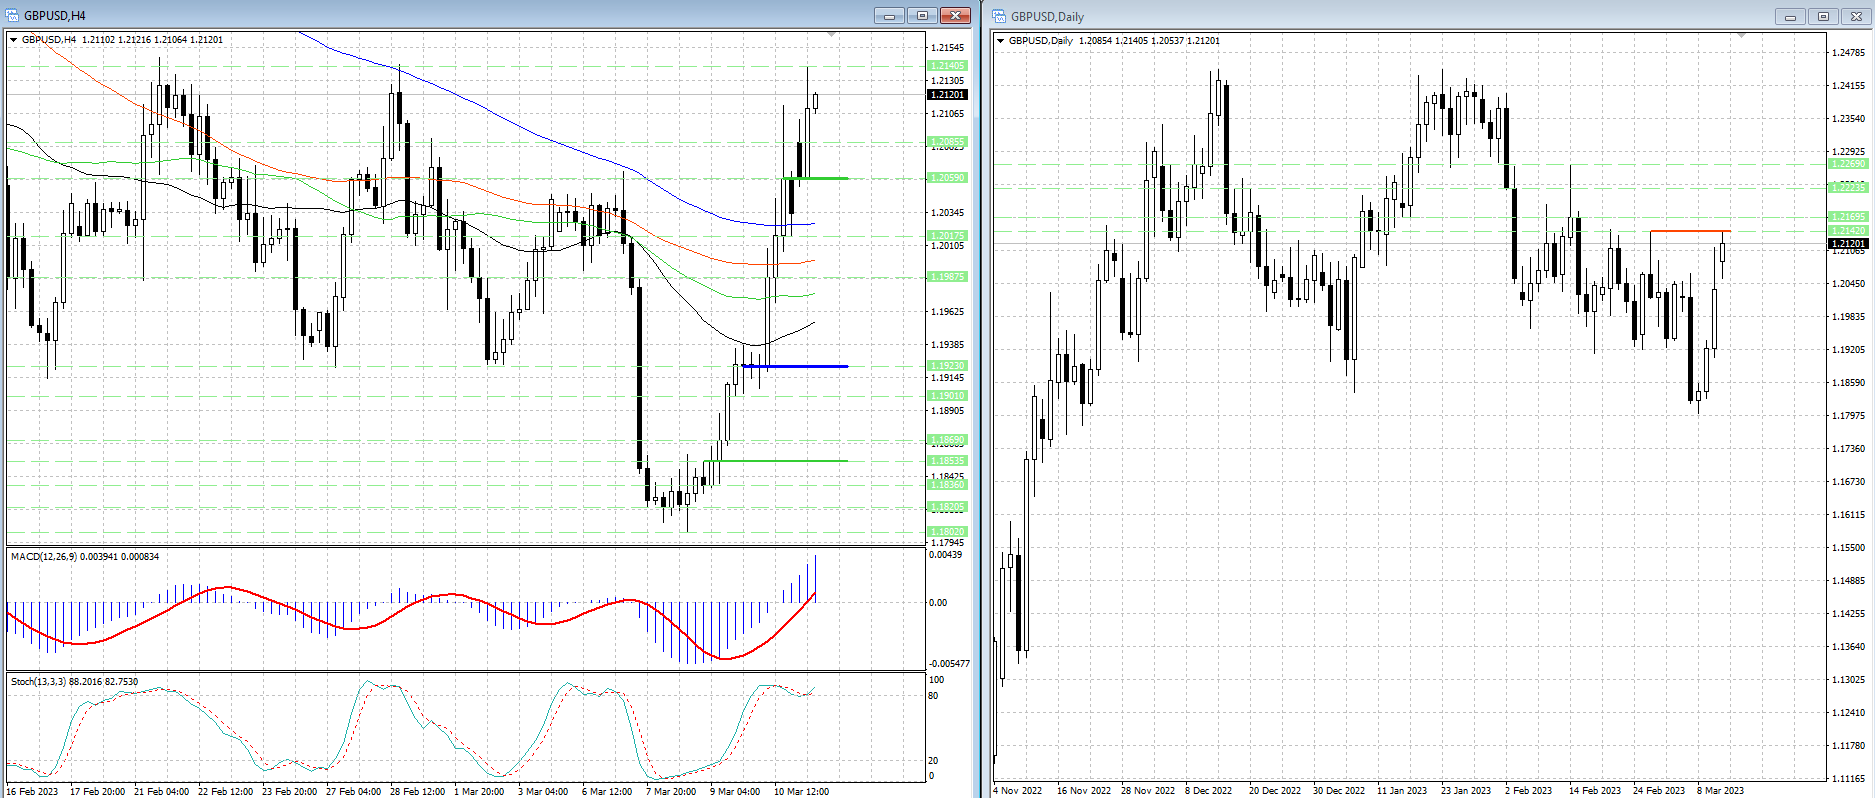Click the 1.21405 green price level label
The height and width of the screenshot is (798, 1875).
(x=947, y=66)
